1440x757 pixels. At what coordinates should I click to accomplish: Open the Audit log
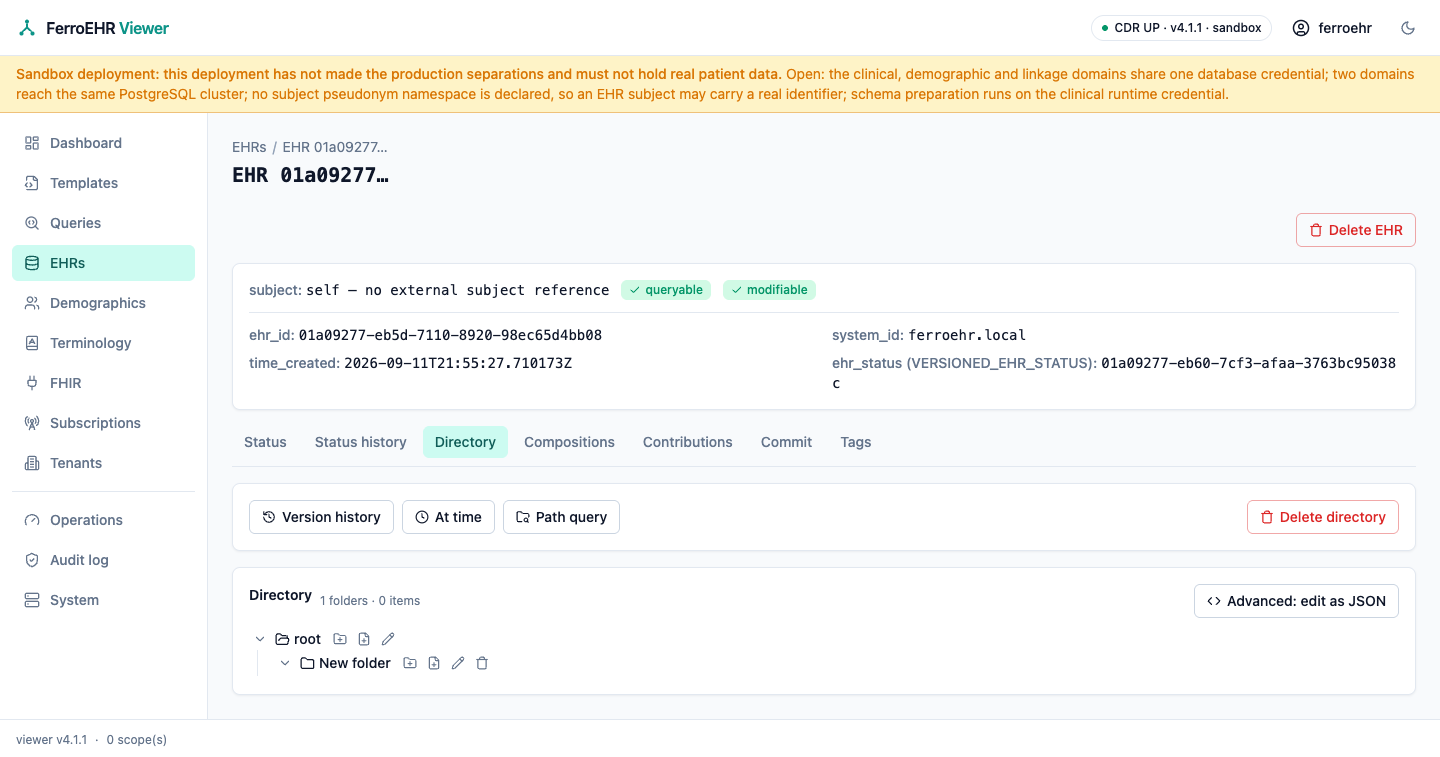[103, 560]
